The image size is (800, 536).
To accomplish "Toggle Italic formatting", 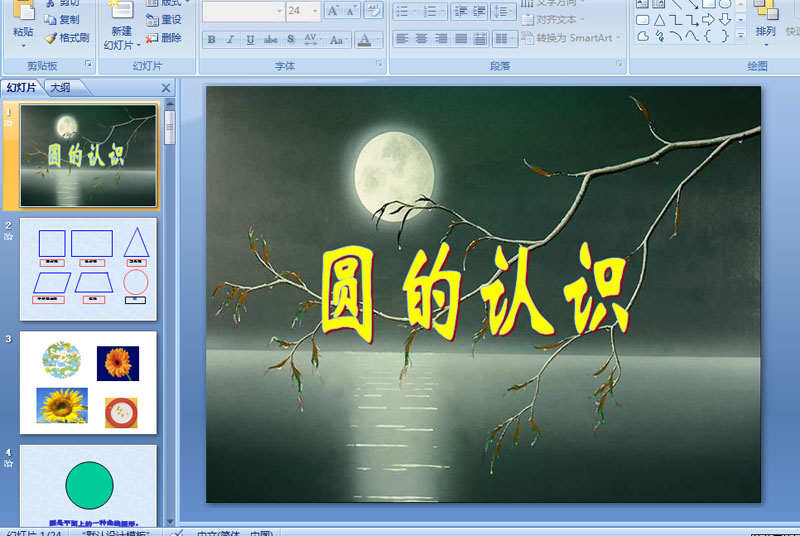I will 231,39.
